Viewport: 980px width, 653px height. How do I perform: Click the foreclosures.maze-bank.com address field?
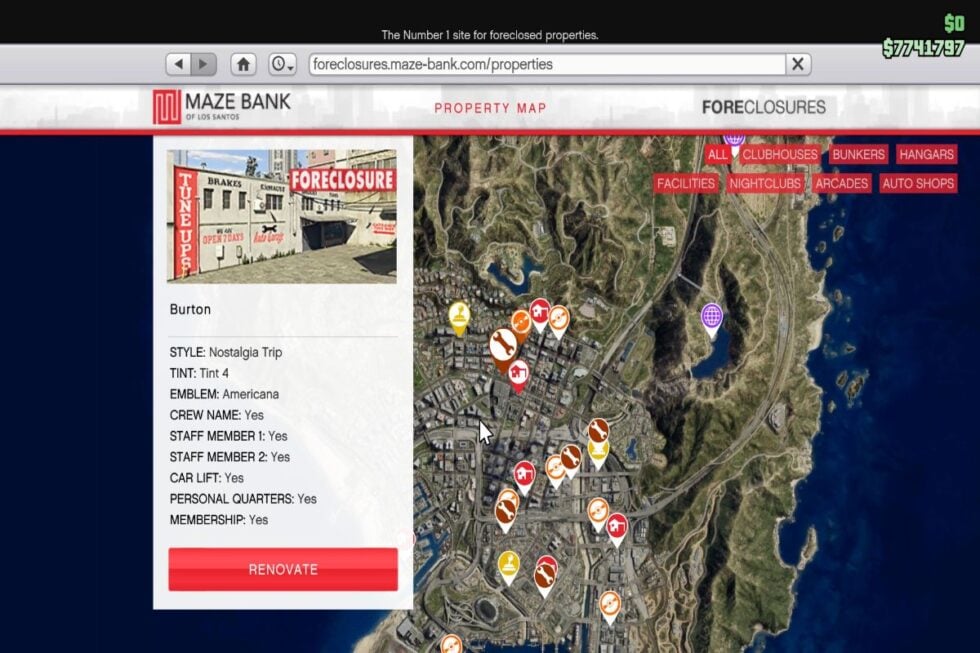pos(545,64)
